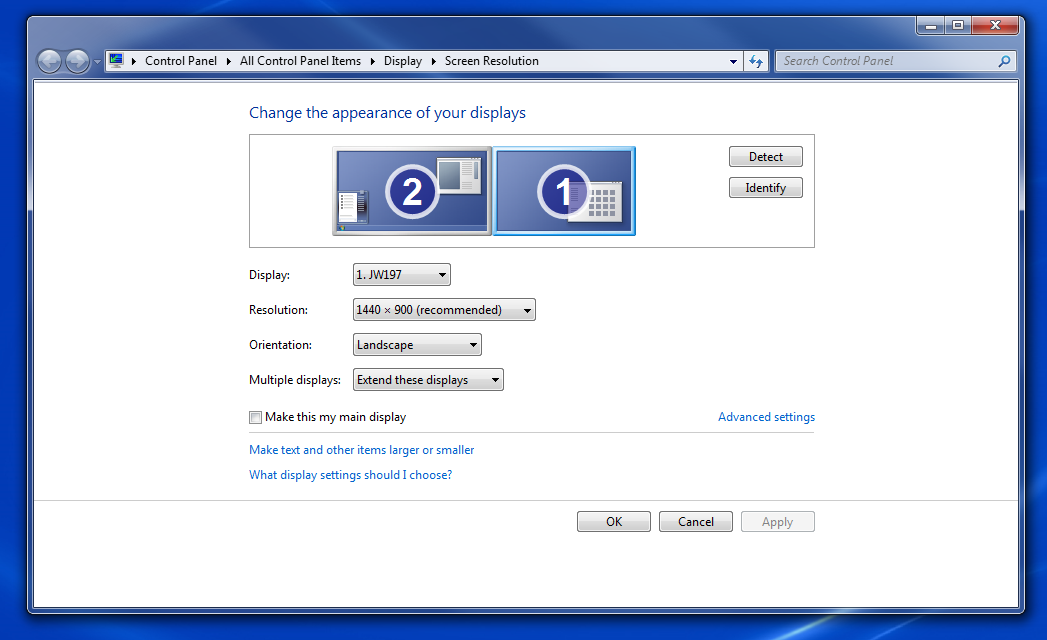This screenshot has height=640, width=1047.
Task: Open Advanced settings link
Action: [767, 417]
